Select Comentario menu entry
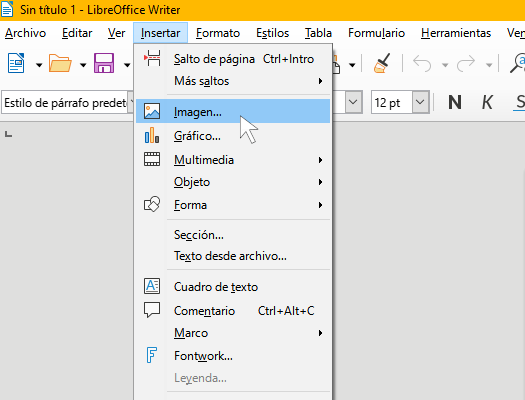Viewport: 525px width, 400px height. click(233, 311)
